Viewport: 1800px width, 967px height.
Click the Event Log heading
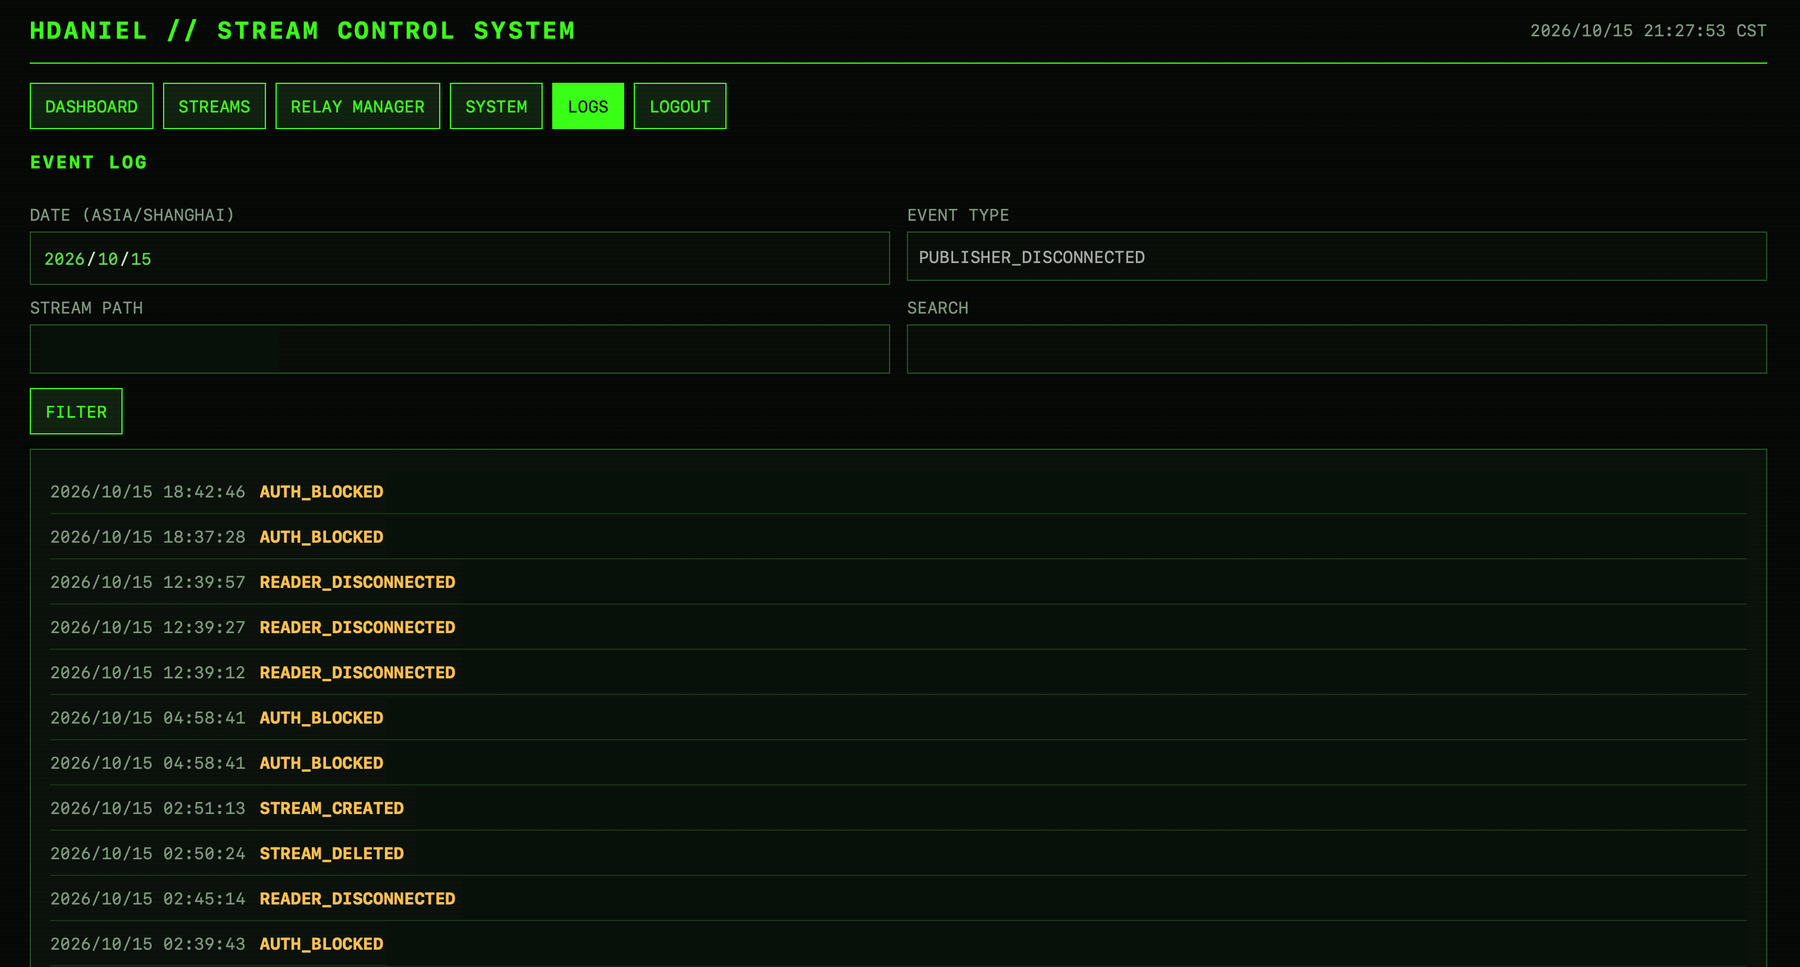click(88, 162)
